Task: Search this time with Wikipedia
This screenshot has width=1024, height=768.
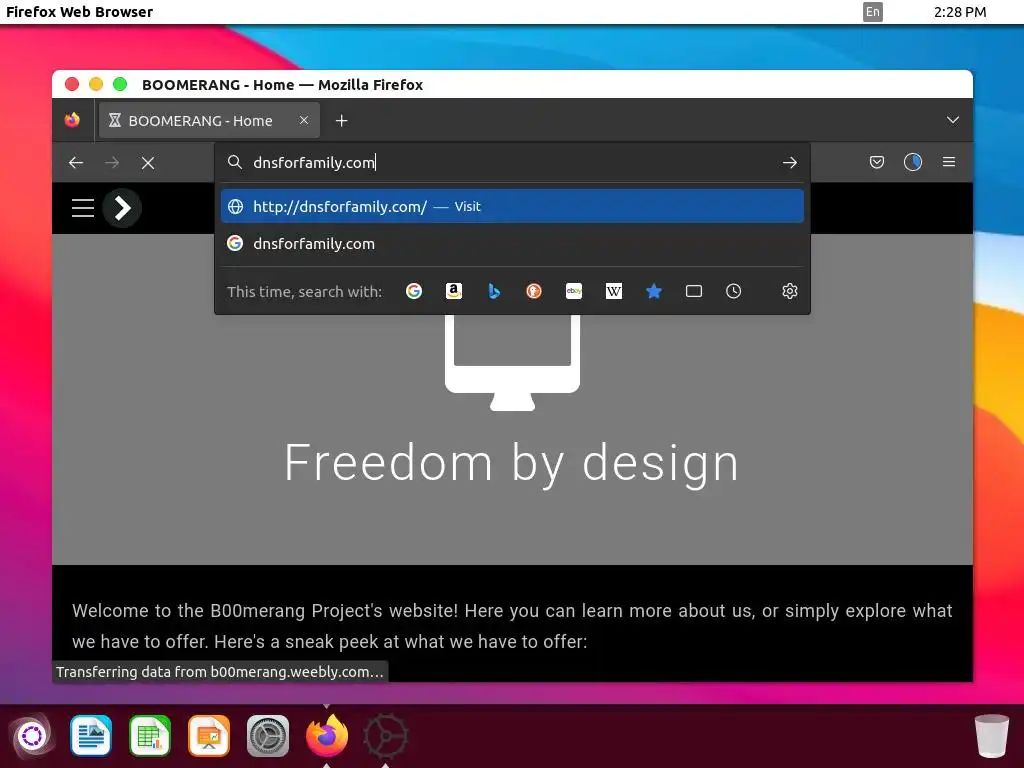Action: pyautogui.click(x=614, y=291)
